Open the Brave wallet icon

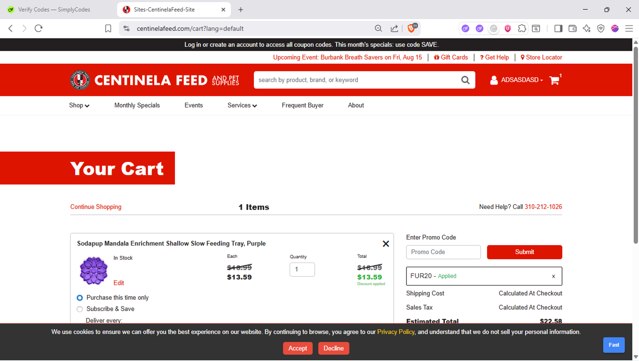pos(572,29)
